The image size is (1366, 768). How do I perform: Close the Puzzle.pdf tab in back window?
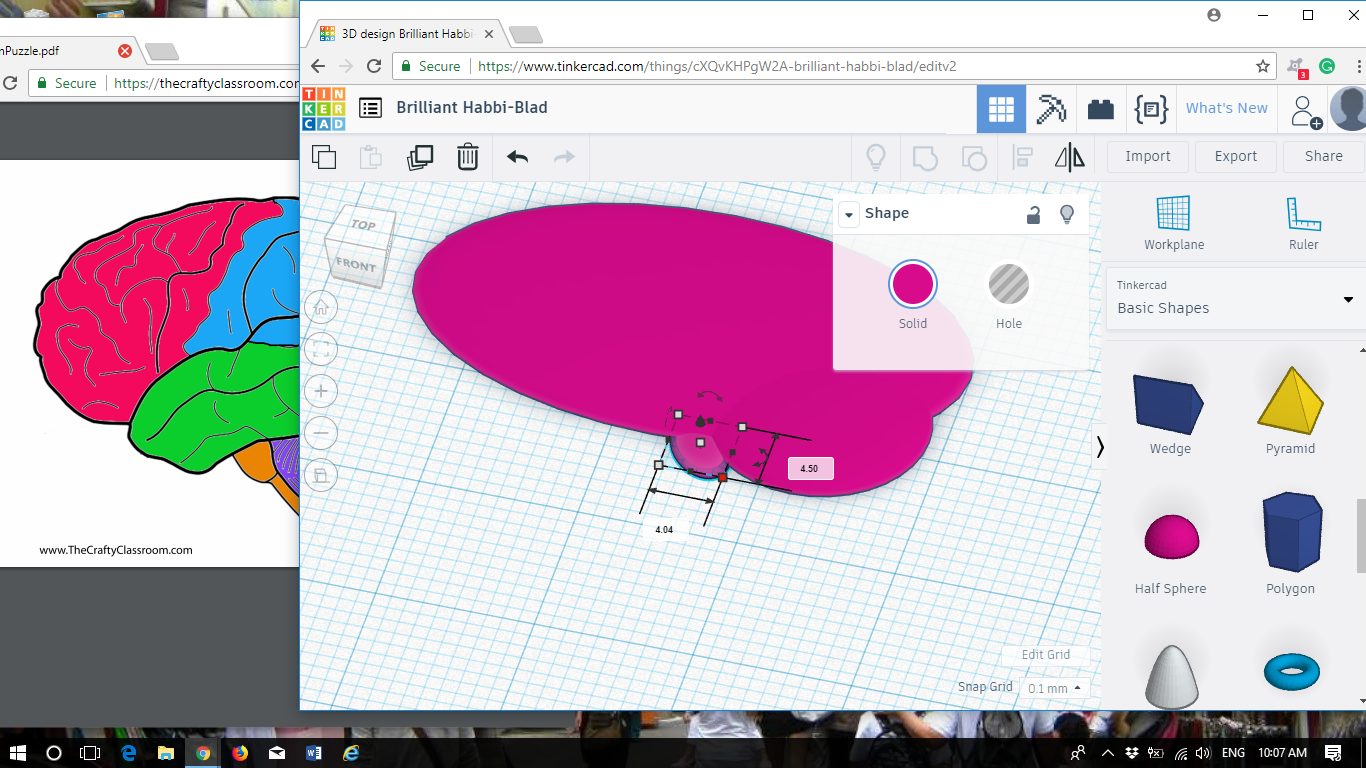125,51
